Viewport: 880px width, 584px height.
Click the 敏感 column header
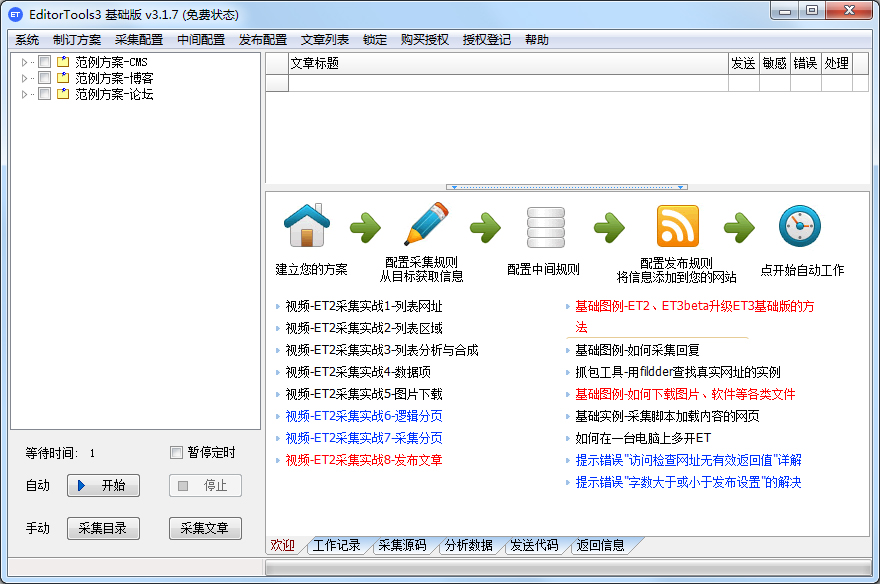(x=774, y=63)
